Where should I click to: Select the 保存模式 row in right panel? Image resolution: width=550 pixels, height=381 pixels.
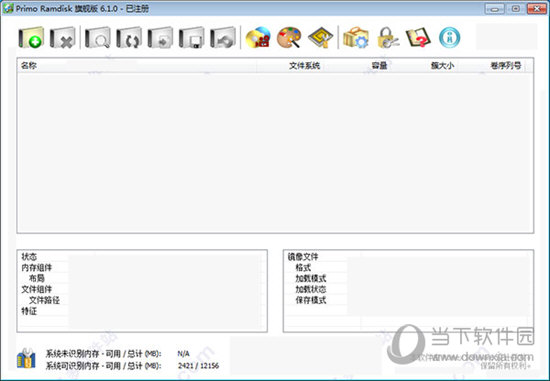click(409, 300)
